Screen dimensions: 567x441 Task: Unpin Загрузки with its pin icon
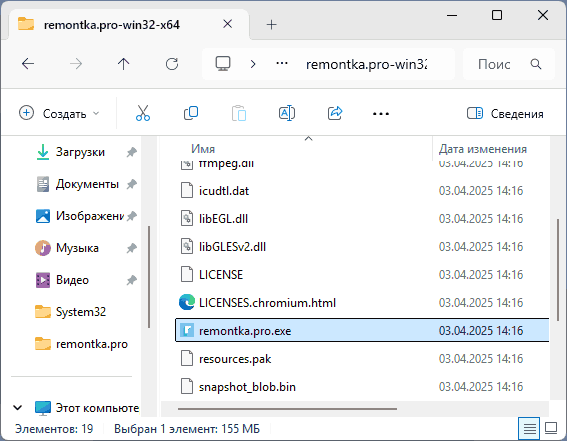132,152
